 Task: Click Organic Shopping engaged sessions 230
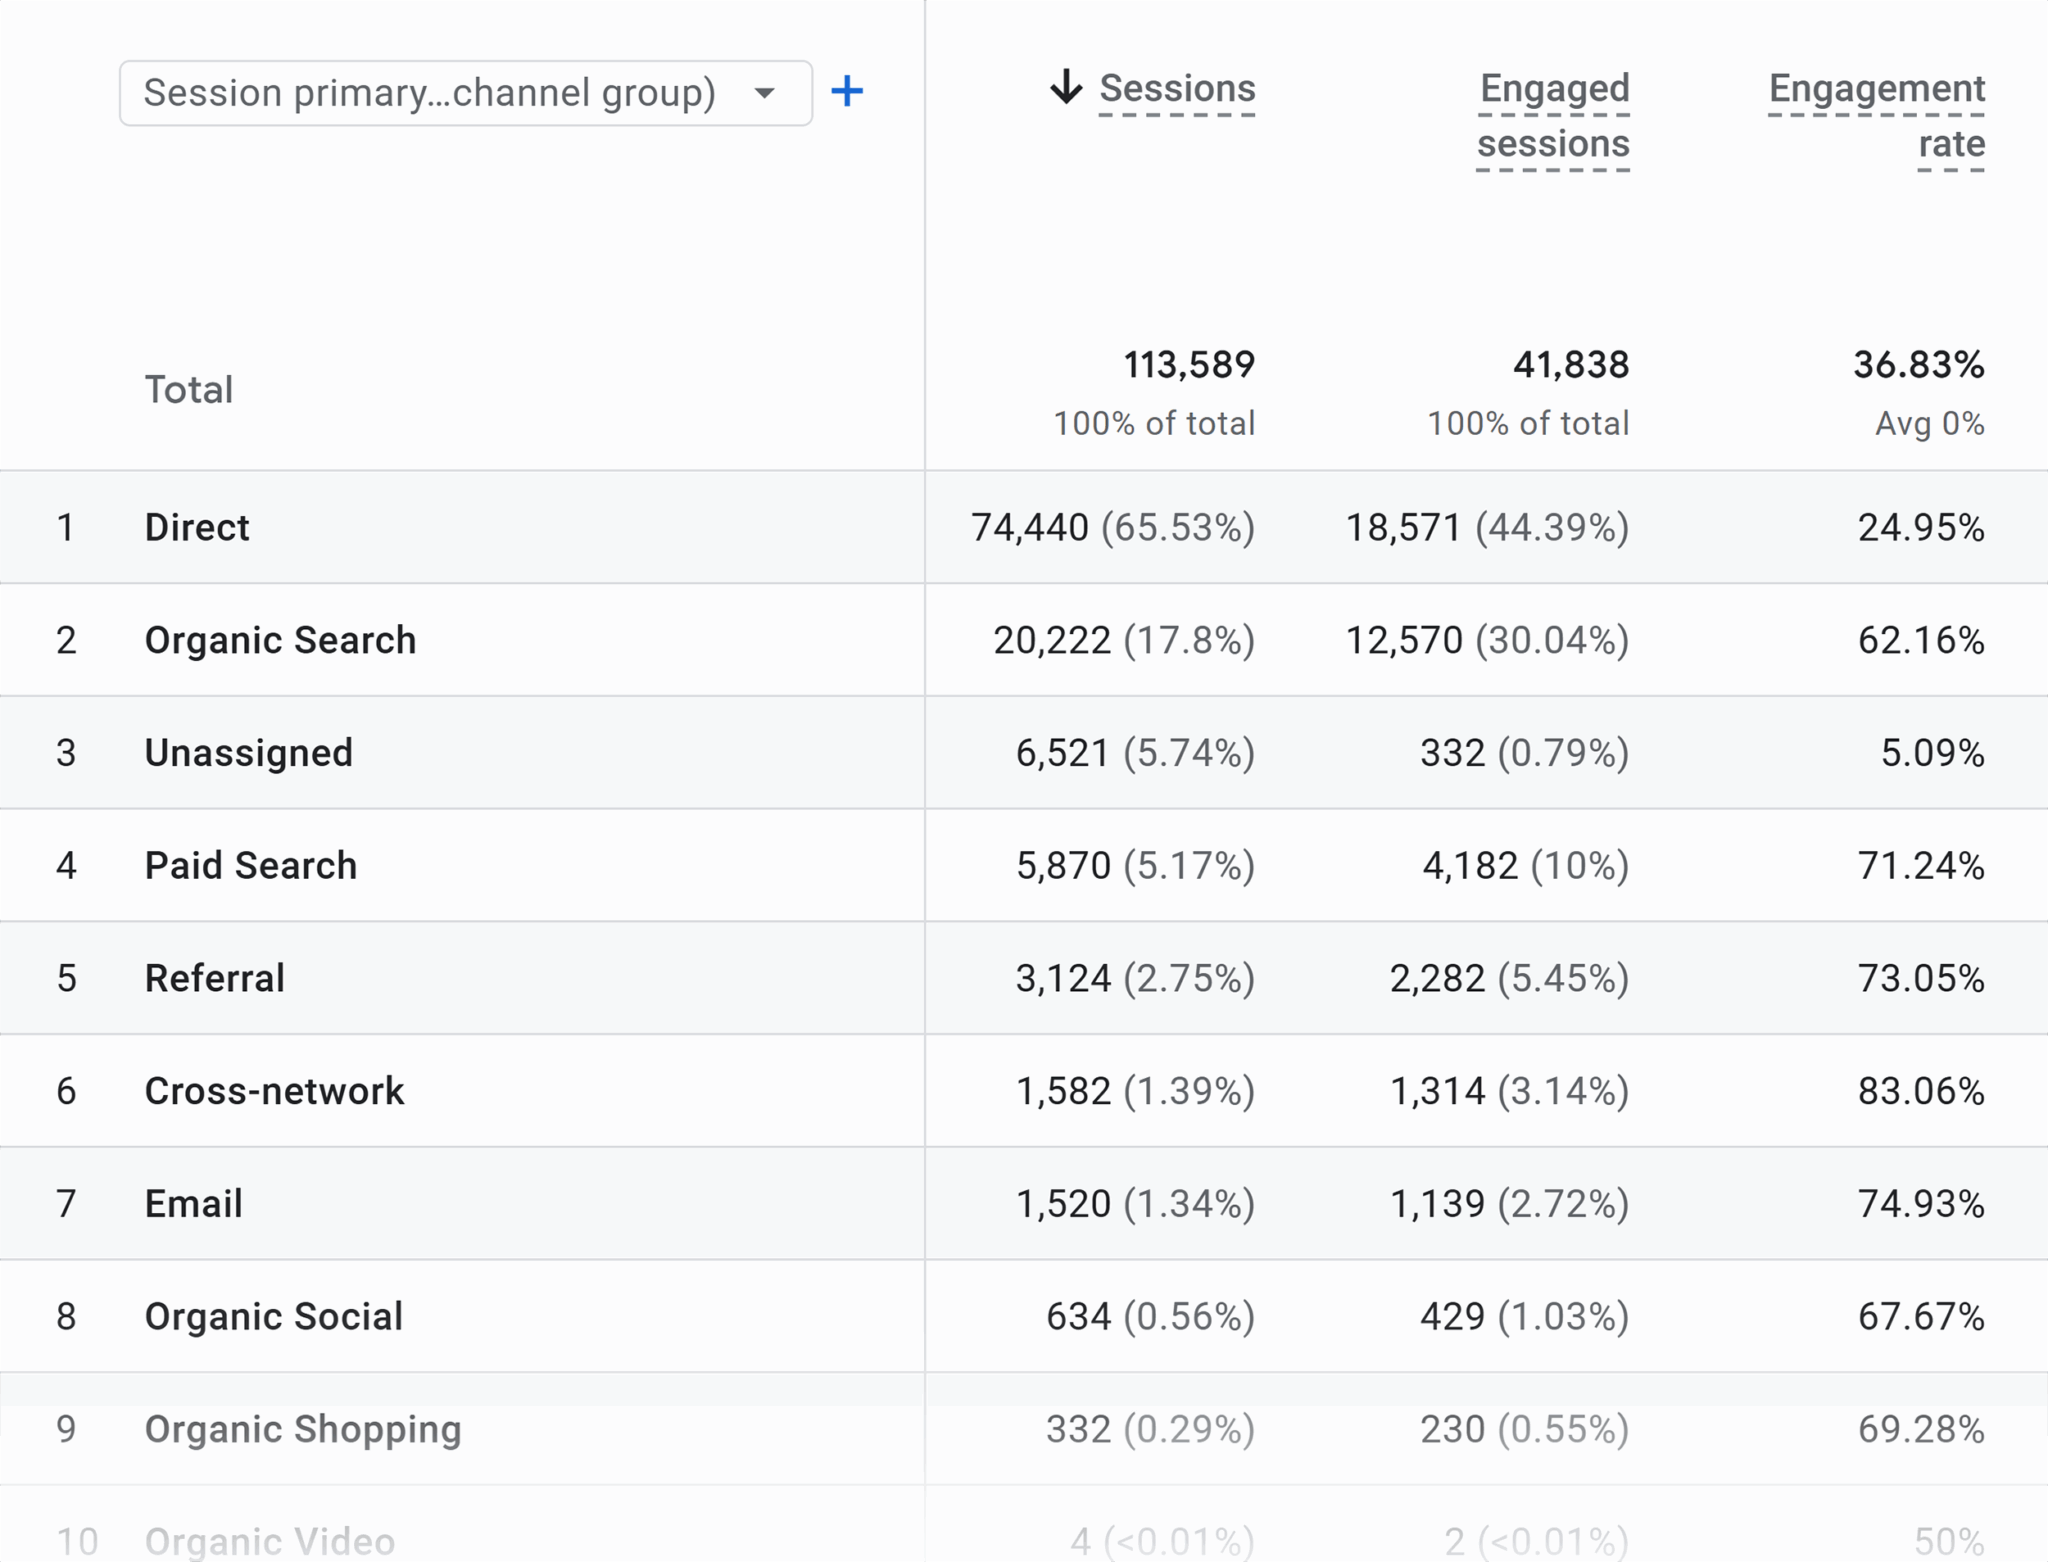[1453, 1429]
